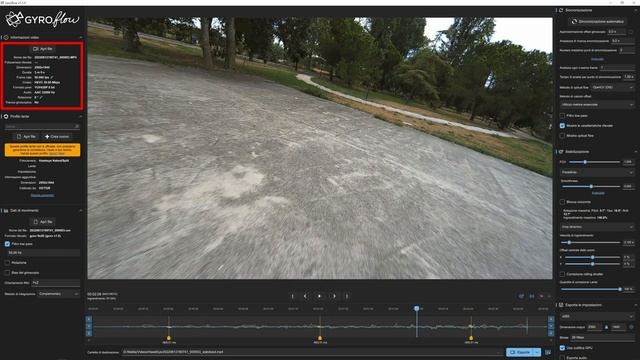Click the orange unofficial lens profile warning
Screen dimensions: 640x360
point(42,150)
